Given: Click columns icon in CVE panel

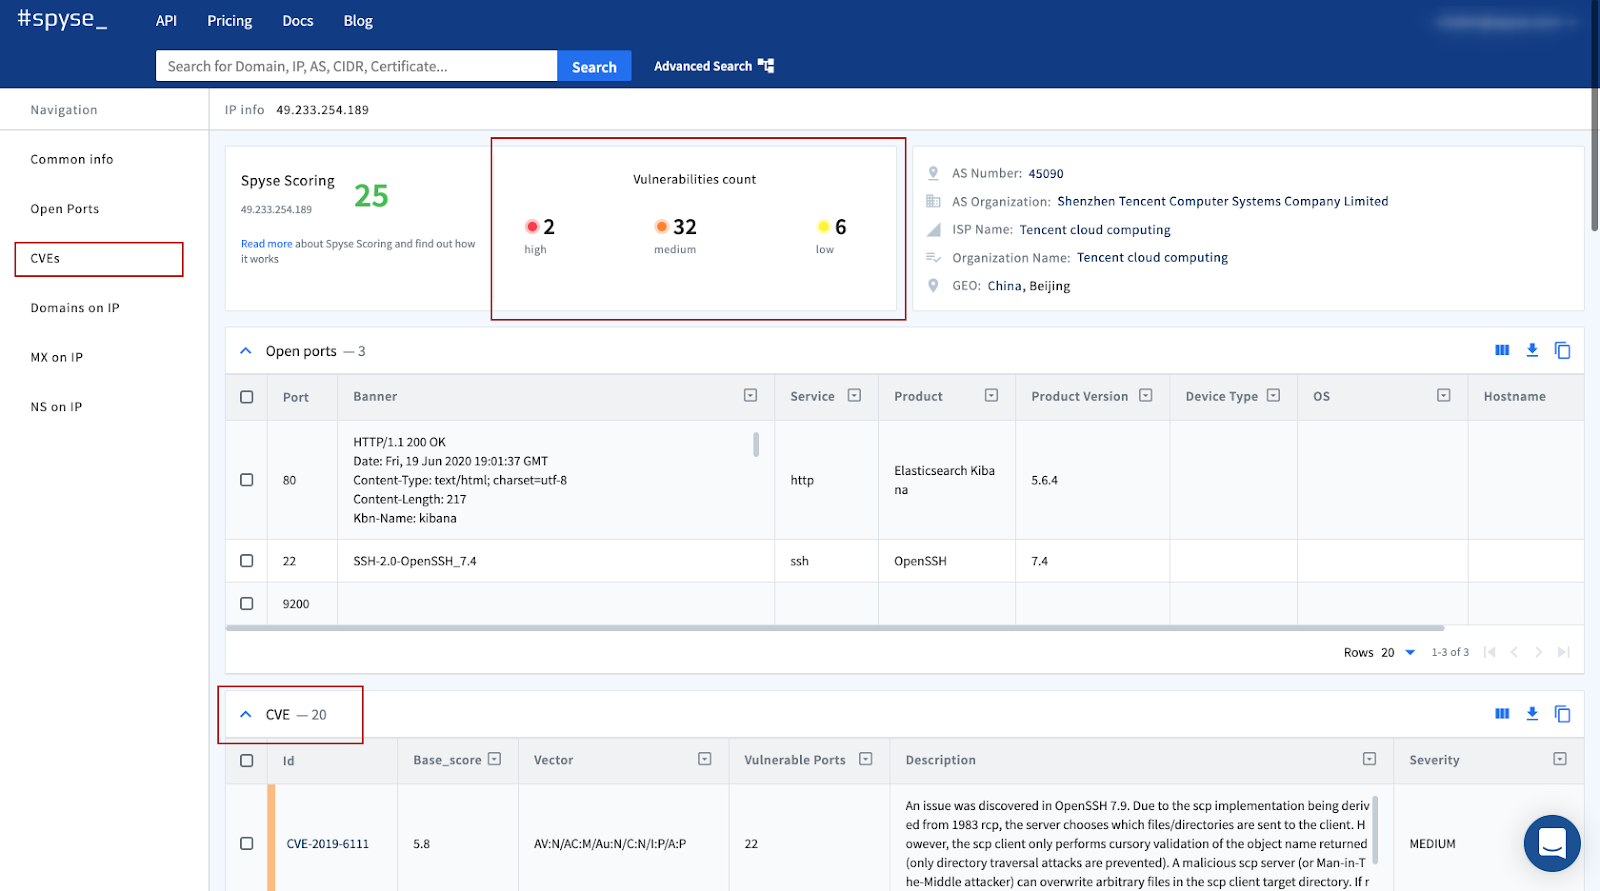Looking at the screenshot, I should click(1502, 714).
